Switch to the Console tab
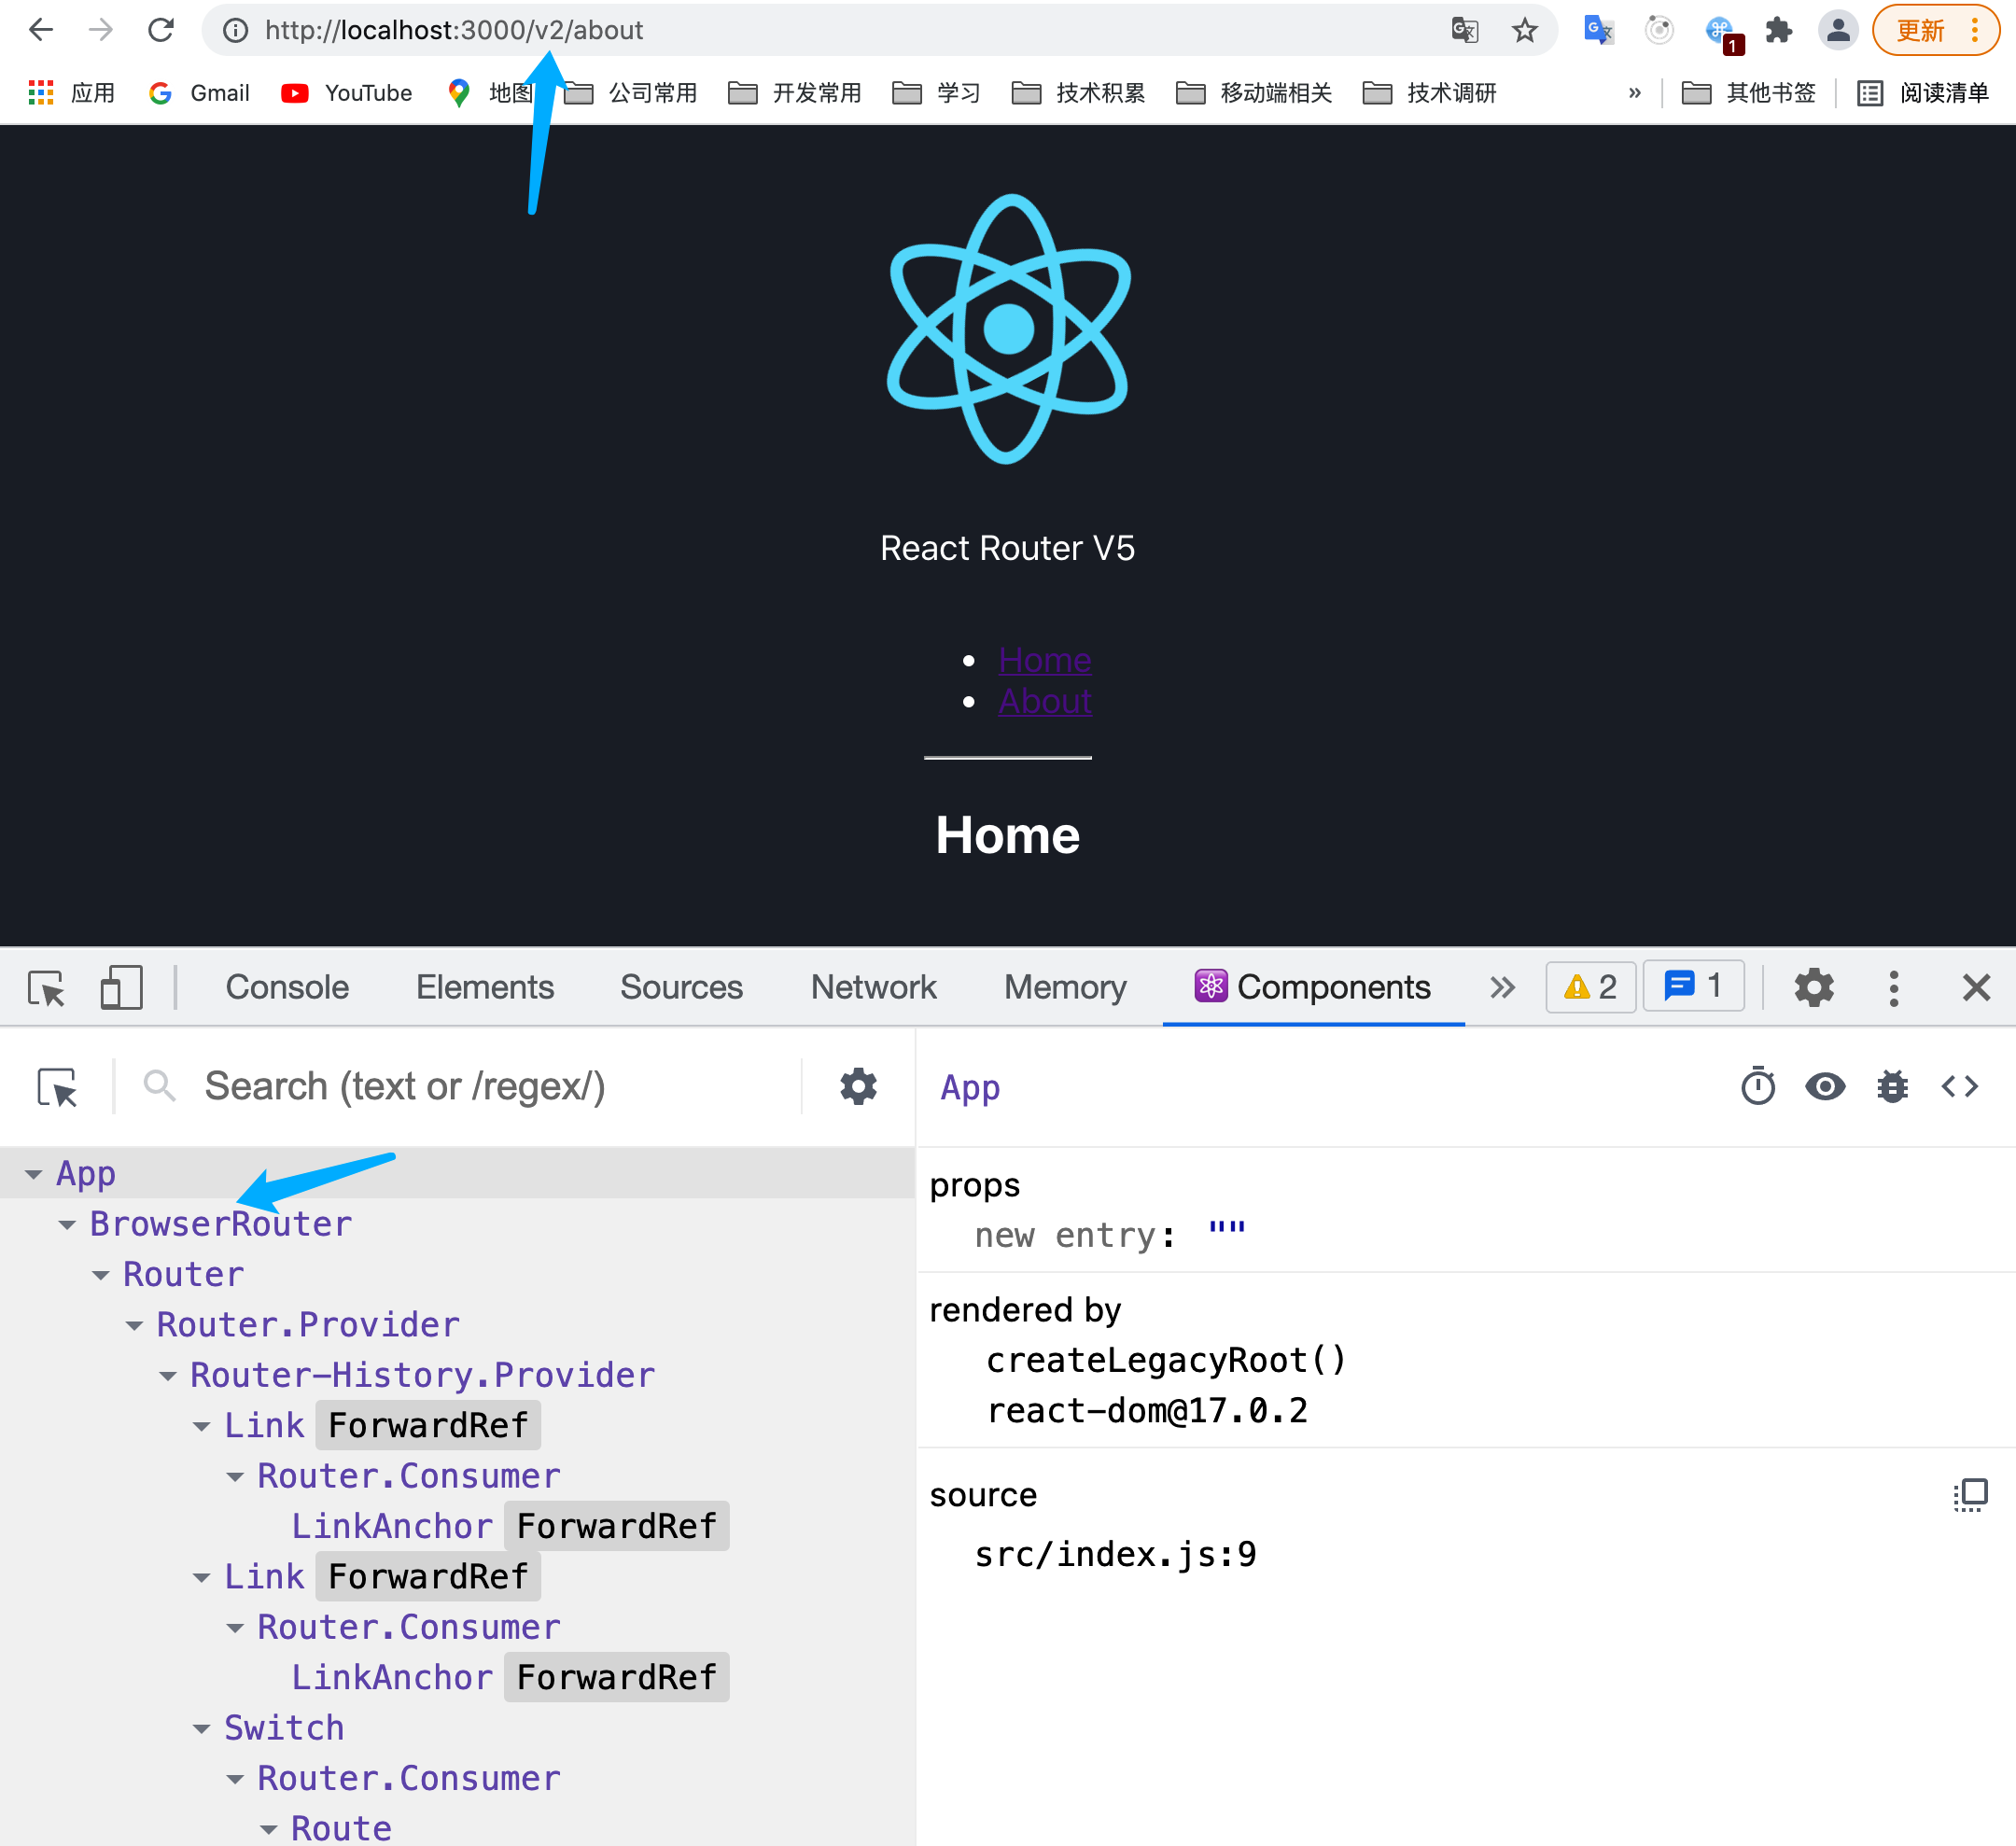 (287, 987)
